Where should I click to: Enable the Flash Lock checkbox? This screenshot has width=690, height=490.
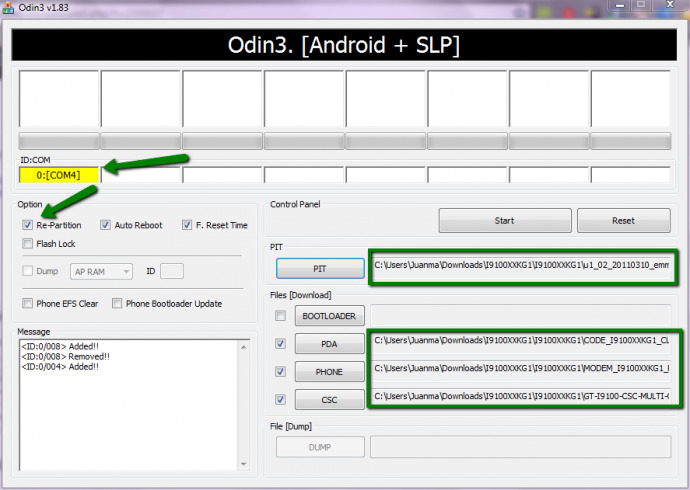pyautogui.click(x=27, y=243)
